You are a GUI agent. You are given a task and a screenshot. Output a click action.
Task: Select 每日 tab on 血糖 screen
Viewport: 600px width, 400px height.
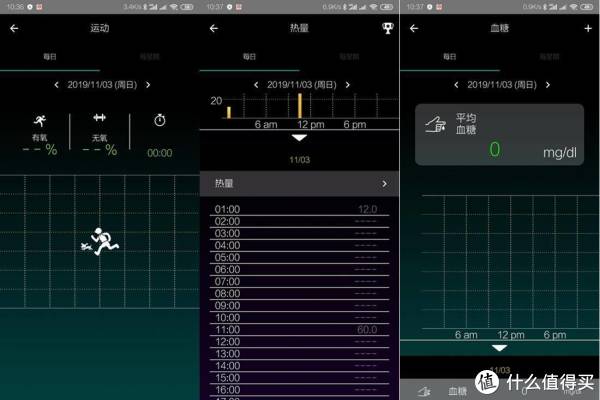[x=450, y=57]
